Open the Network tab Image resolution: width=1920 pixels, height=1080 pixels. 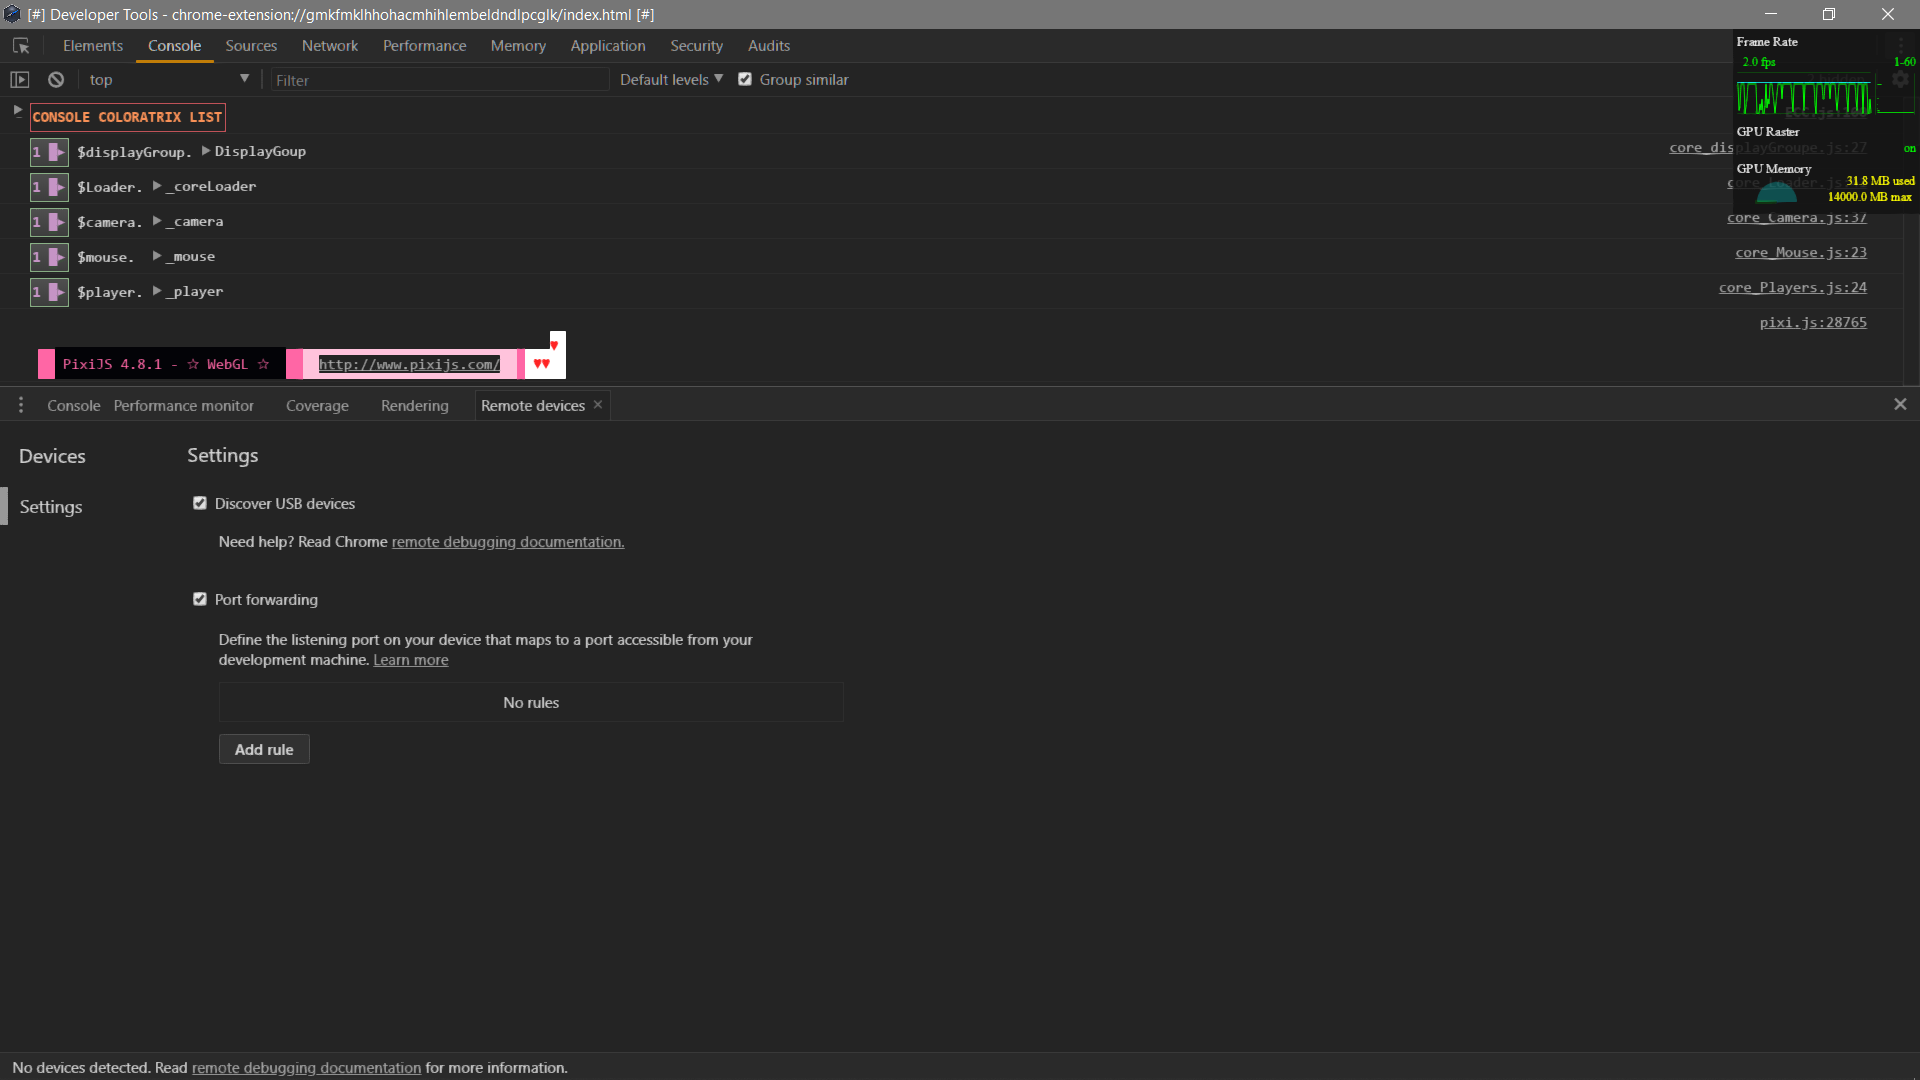click(x=330, y=46)
